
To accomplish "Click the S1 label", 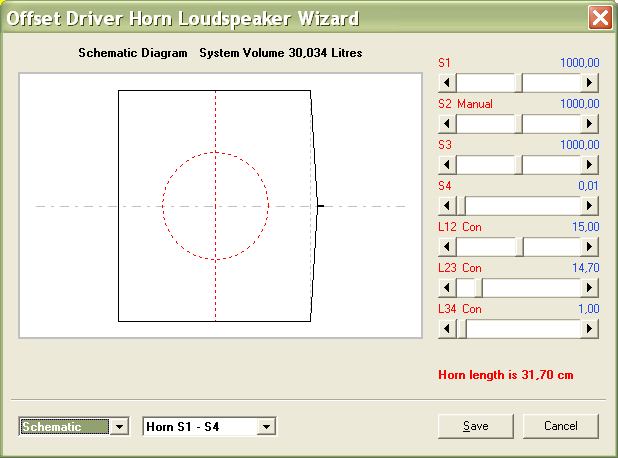I will (x=444, y=63).
